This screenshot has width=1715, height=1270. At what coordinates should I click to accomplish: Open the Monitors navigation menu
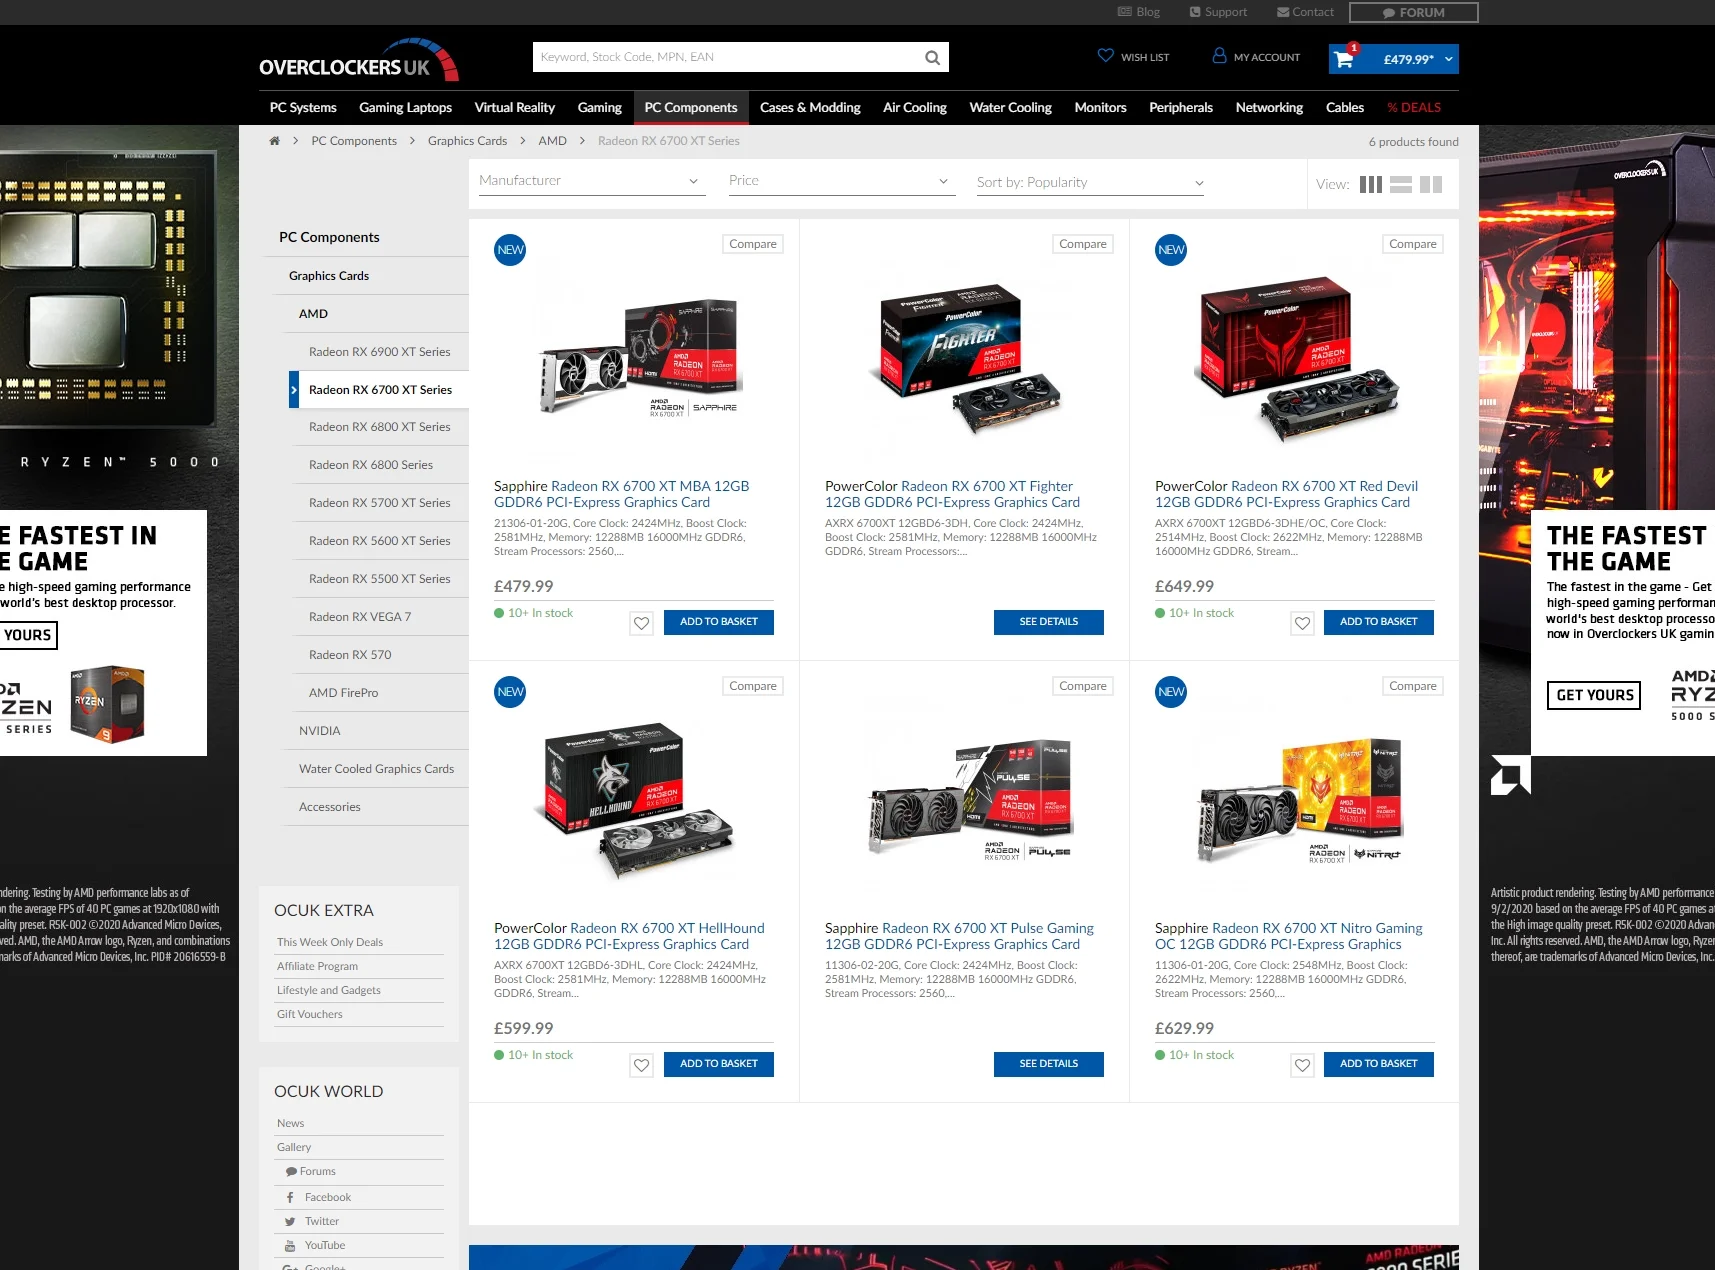tap(1100, 107)
